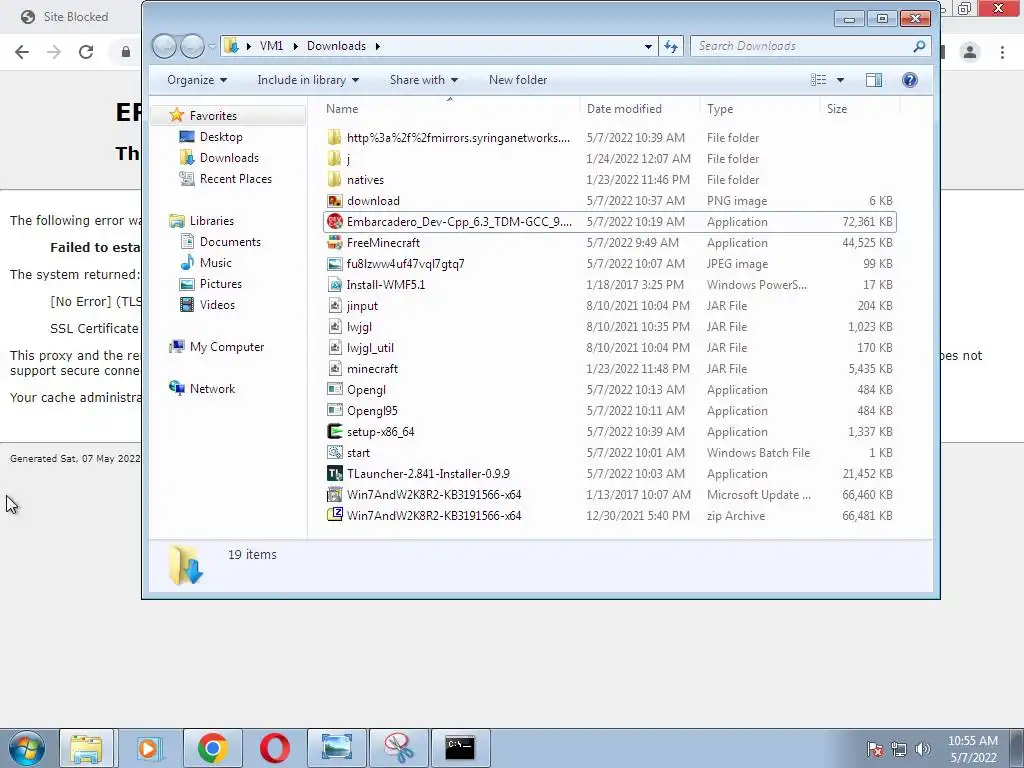Viewport: 1024px width, 768px height.
Task: Open the recent pages dropdown arrow
Action: [x=212, y=46]
